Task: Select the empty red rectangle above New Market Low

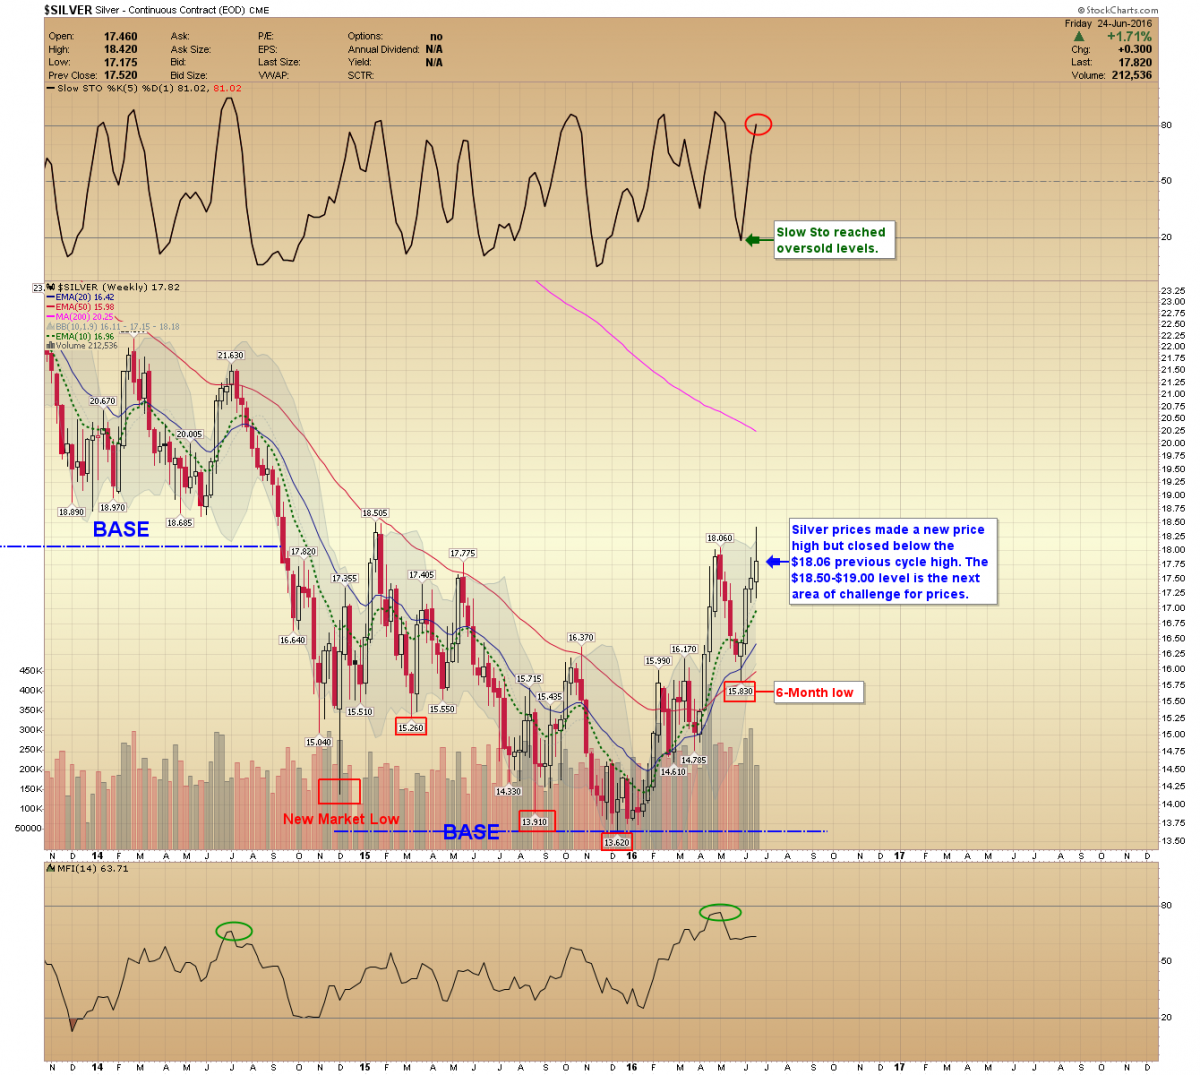Action: pyautogui.click(x=339, y=791)
